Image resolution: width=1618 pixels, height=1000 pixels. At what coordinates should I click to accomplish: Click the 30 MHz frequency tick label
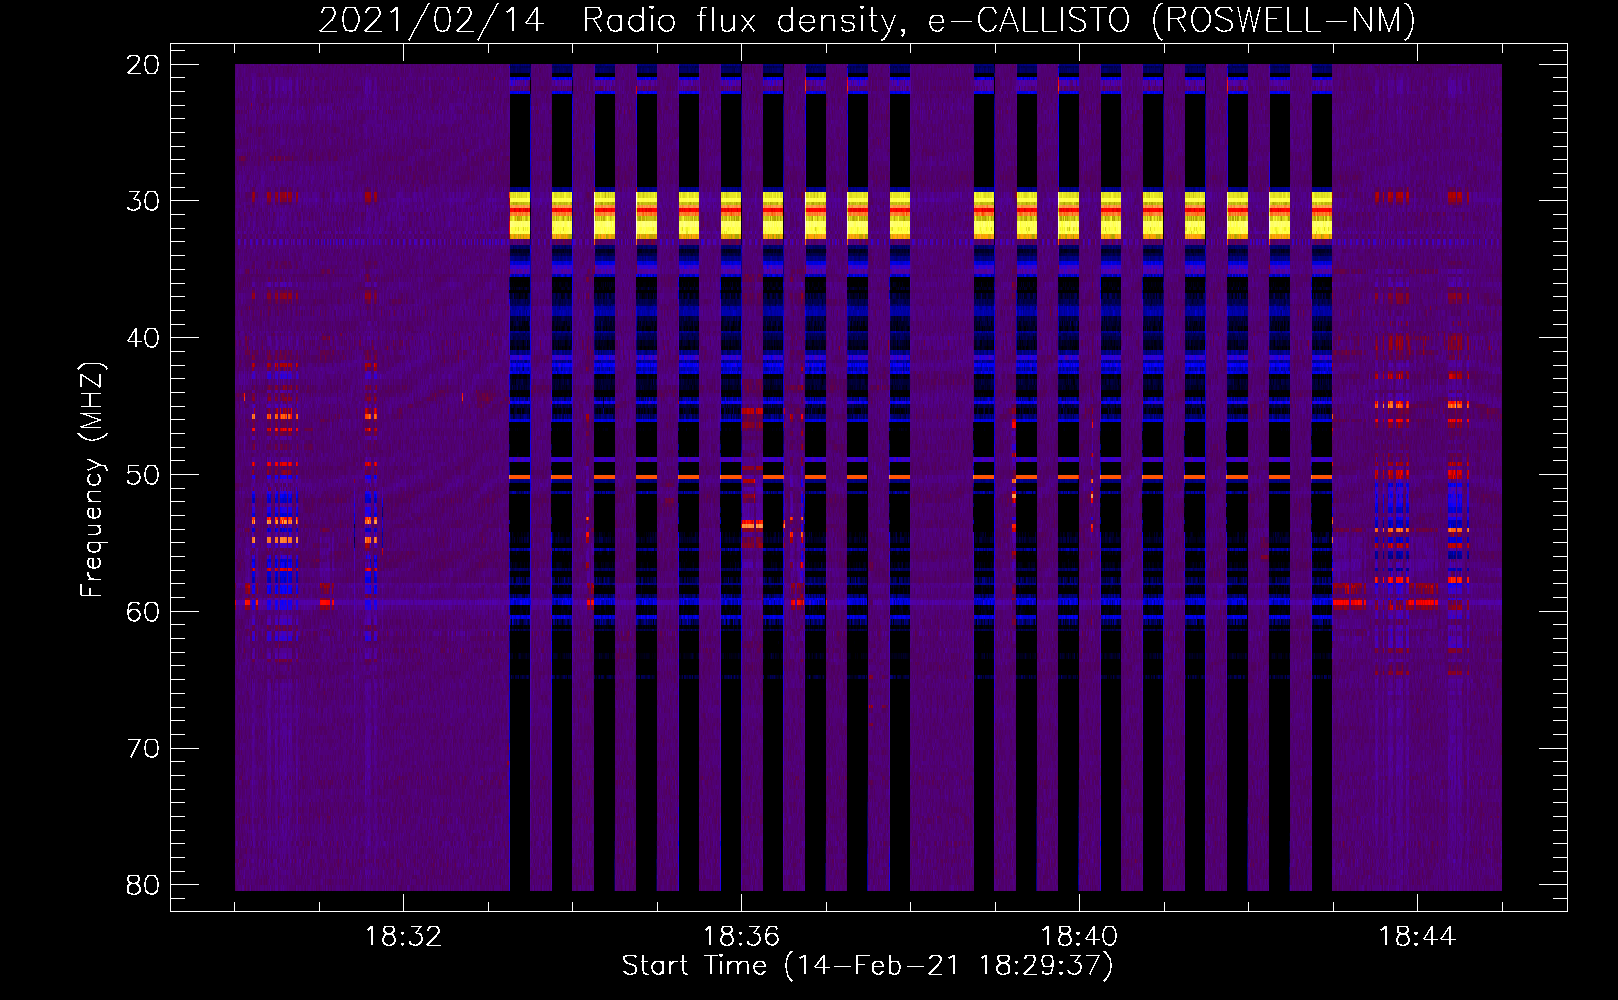[x=144, y=201]
